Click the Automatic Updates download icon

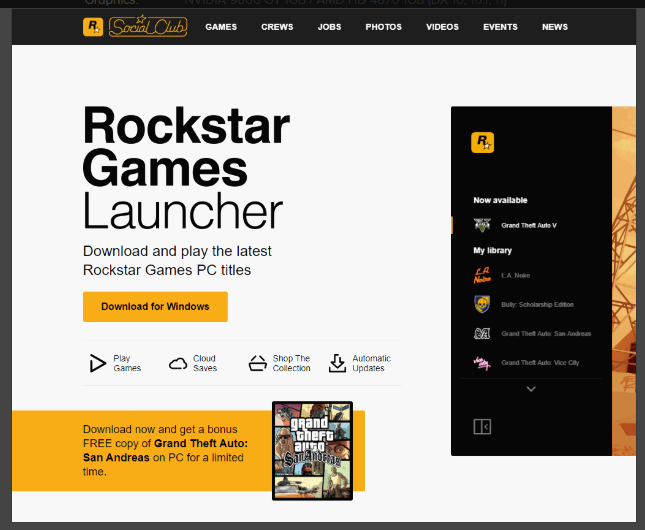(337, 363)
